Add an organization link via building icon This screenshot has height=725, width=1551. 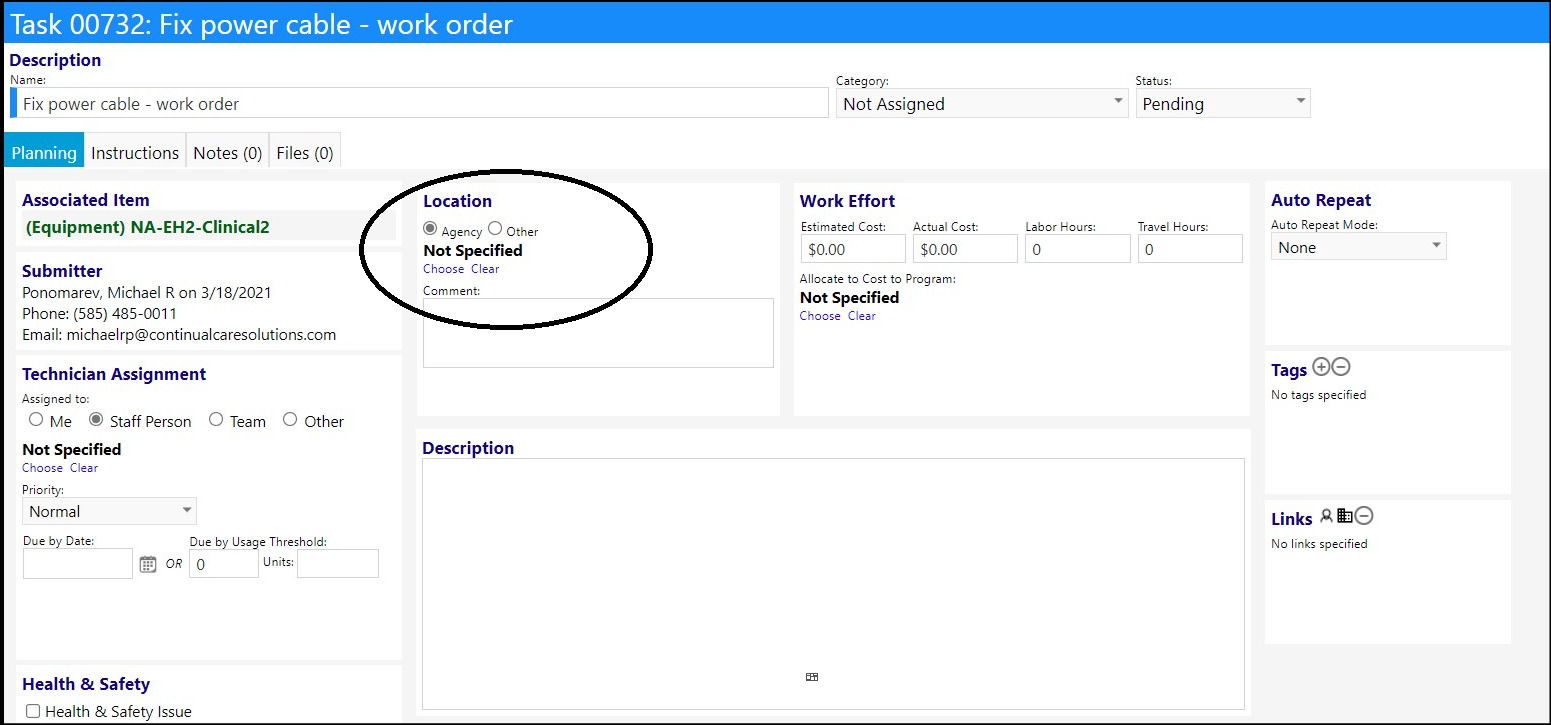point(1345,517)
